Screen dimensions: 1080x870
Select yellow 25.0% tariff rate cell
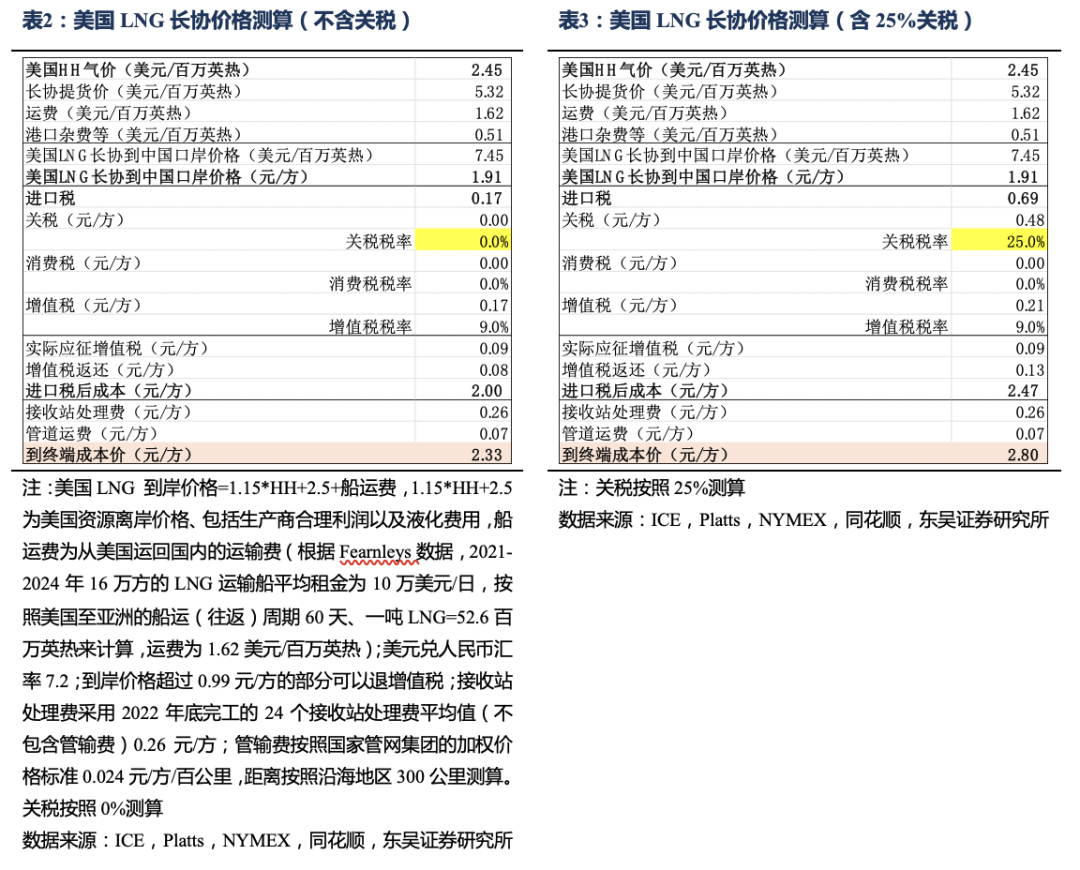999,241
